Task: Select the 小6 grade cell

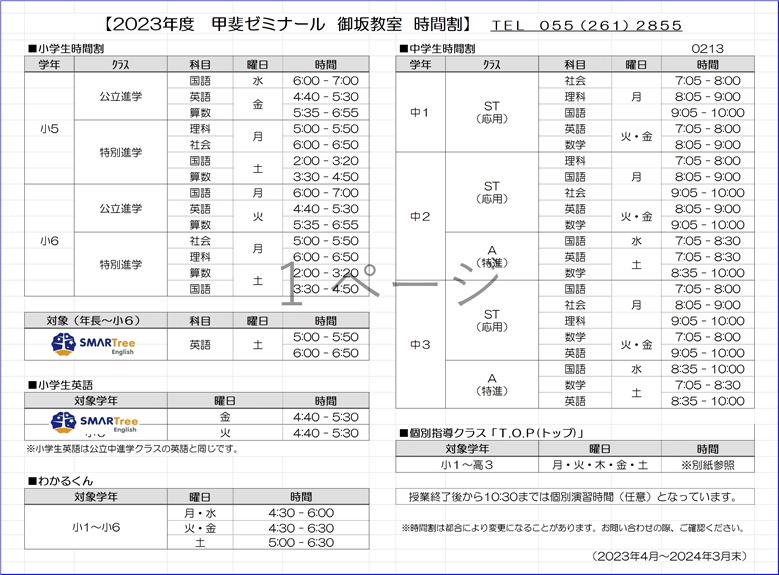Action: pos(49,241)
